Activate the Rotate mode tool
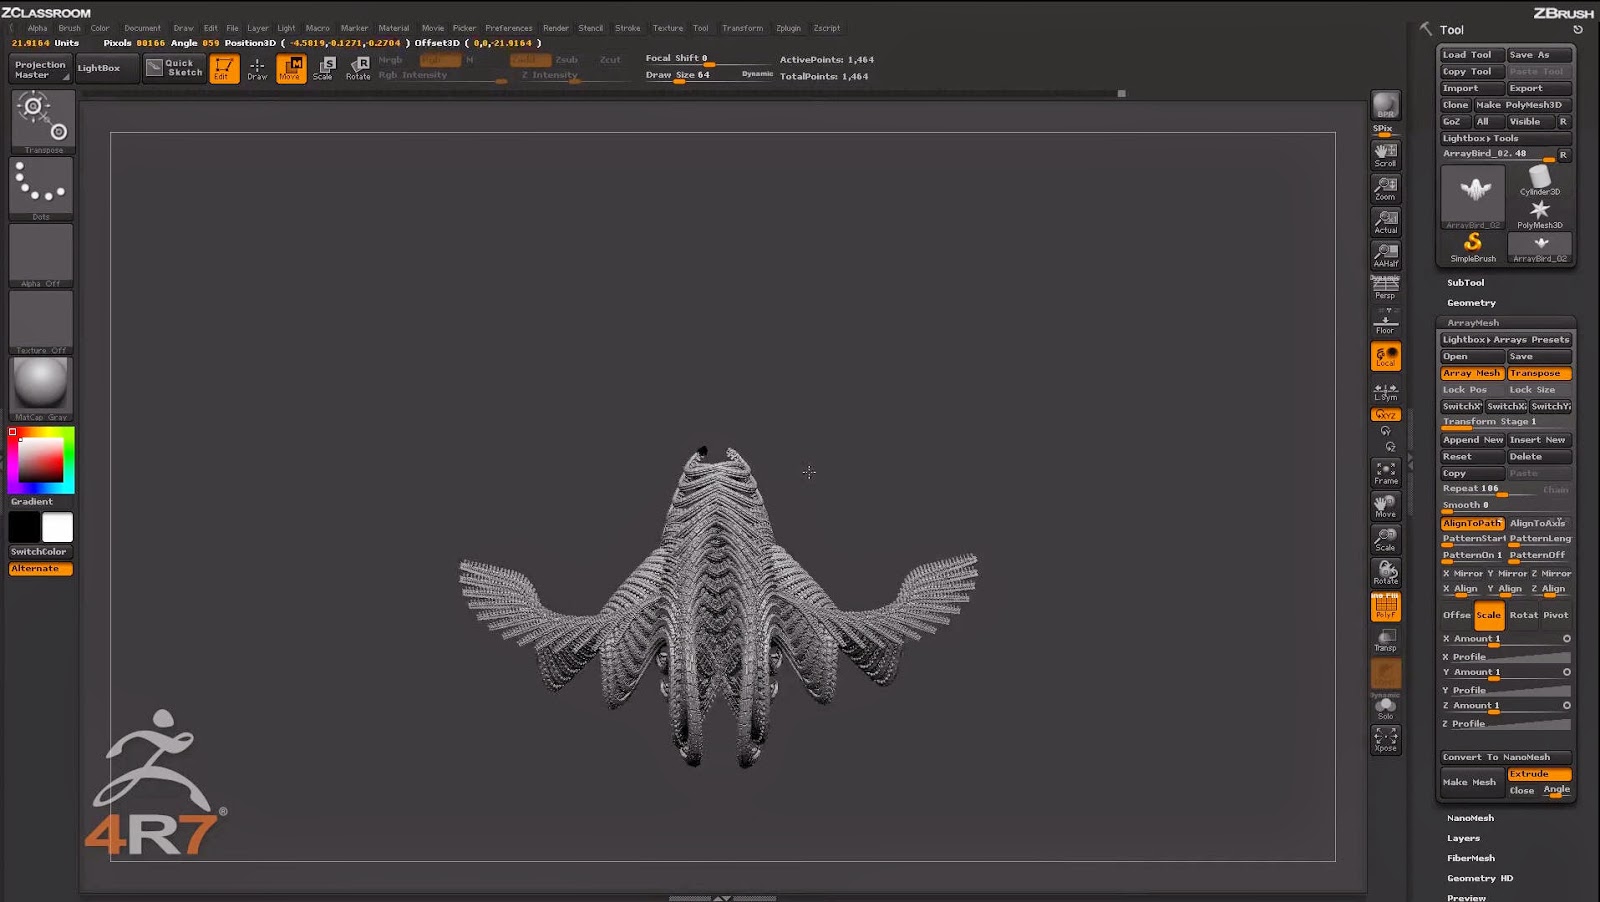The image size is (1600, 902). click(x=357, y=67)
